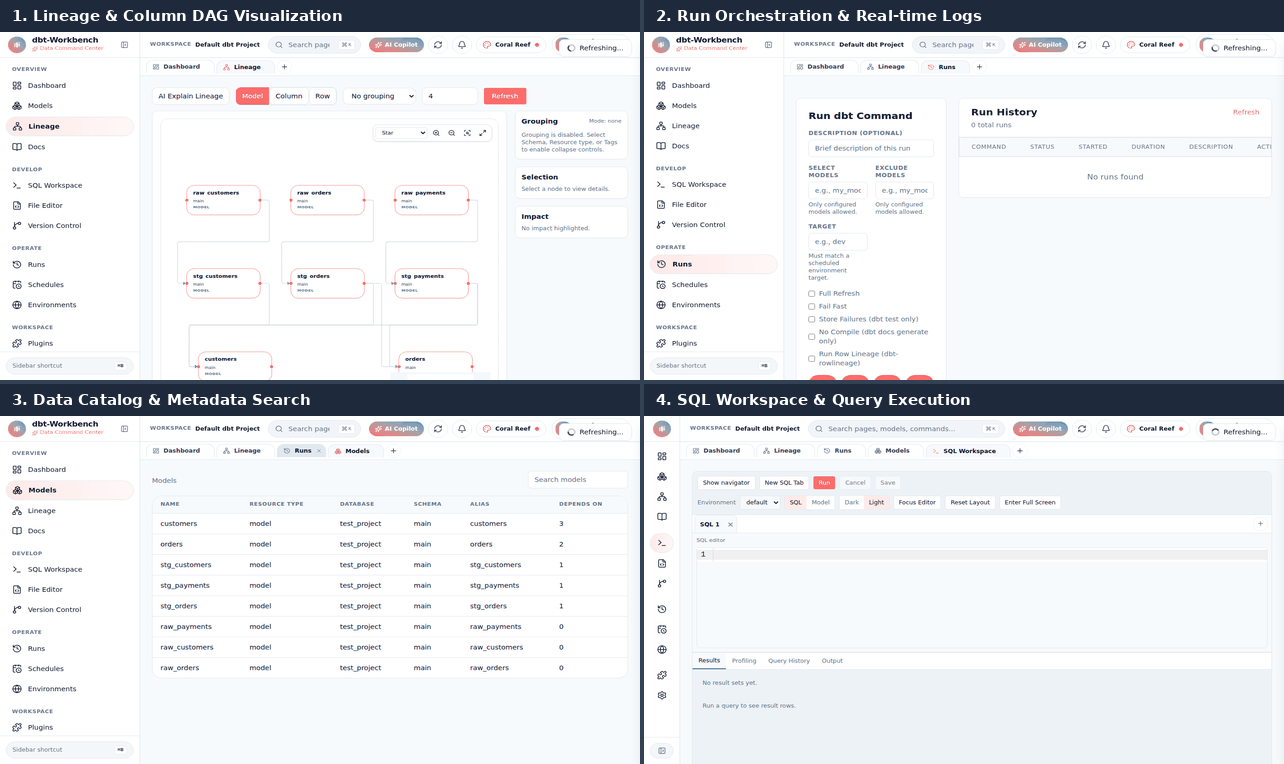Click Brief description of this run field

[x=871, y=148]
